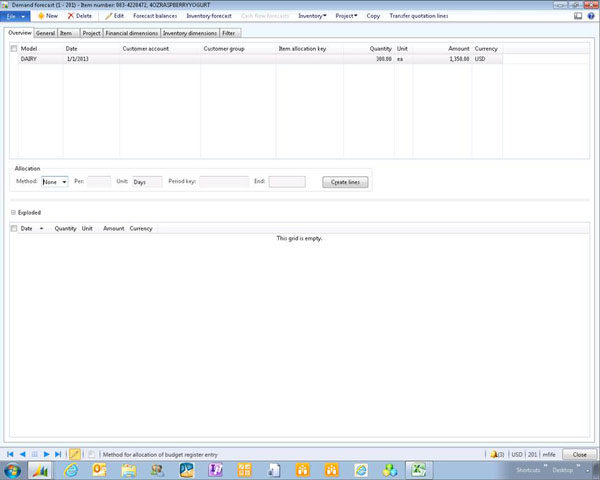
Task: Go to first record navigation arrow
Action: point(10,454)
